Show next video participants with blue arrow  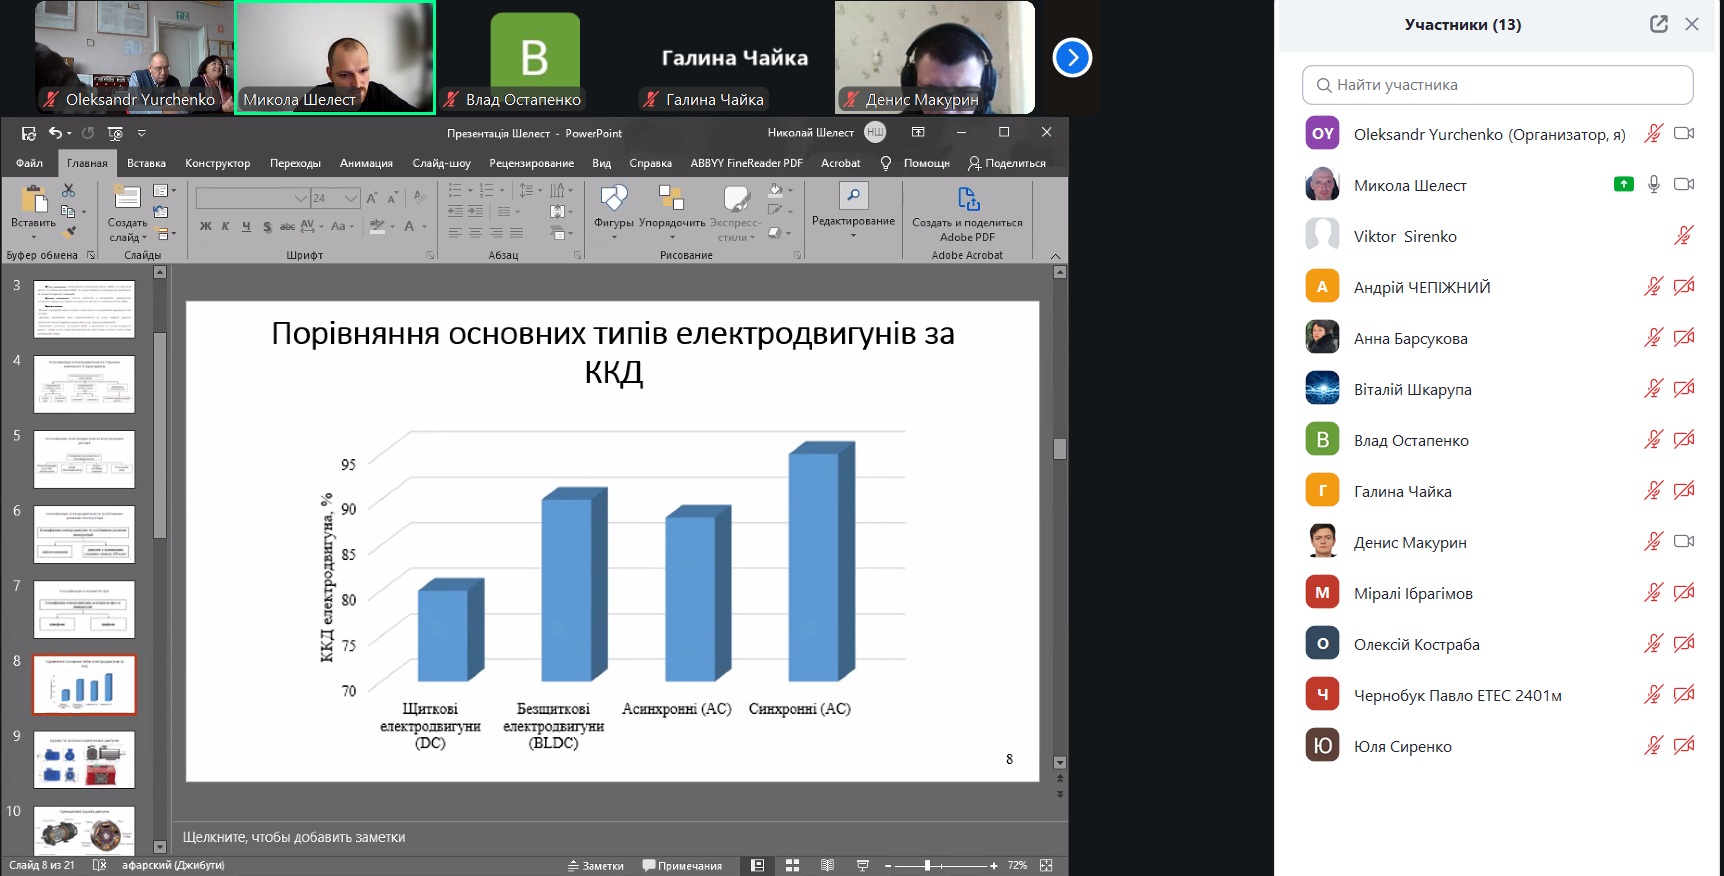1072,58
